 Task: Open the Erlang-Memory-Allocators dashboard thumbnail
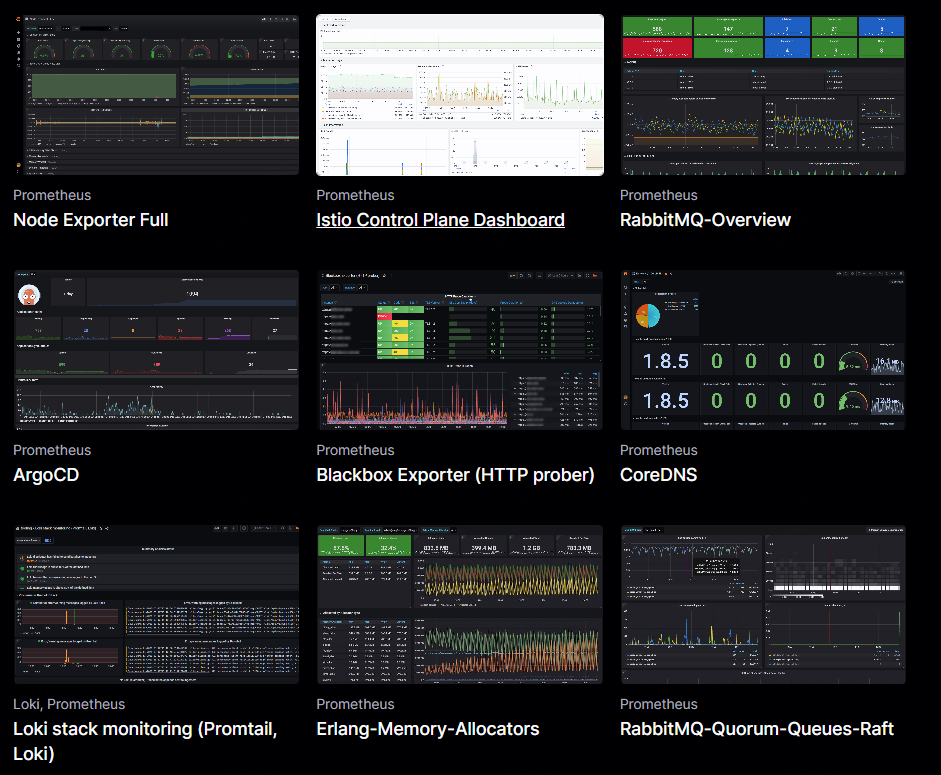pyautogui.click(x=460, y=605)
